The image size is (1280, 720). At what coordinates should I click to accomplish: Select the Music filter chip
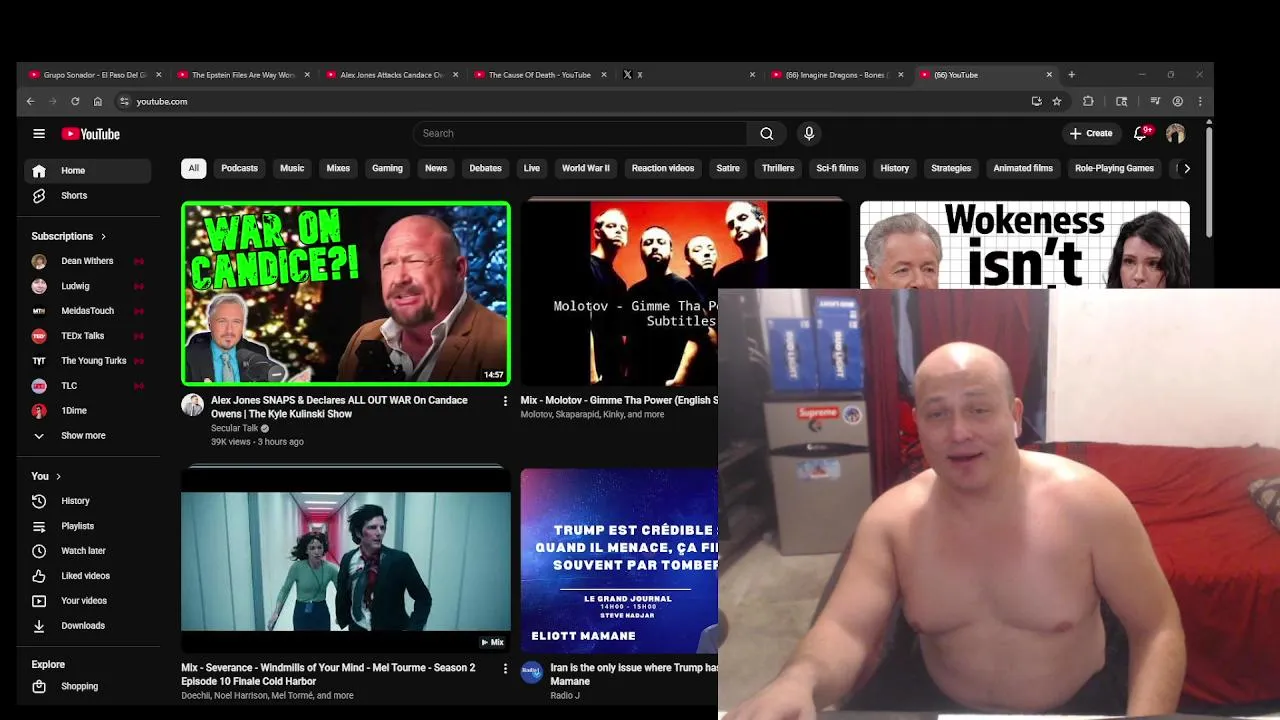point(292,169)
